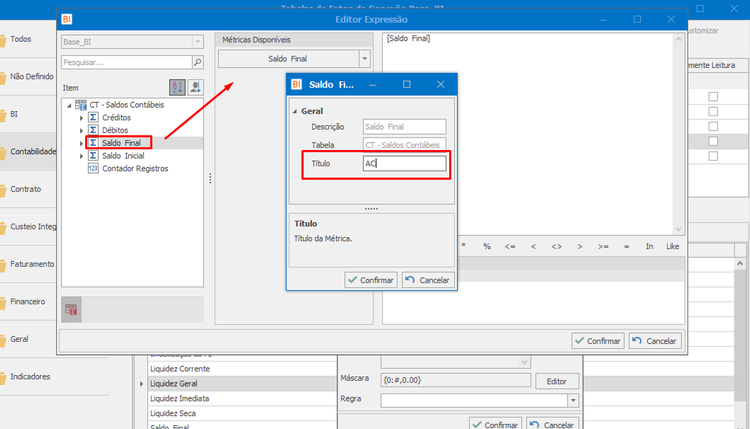Check the first checkbox in Leitura column
This screenshot has height=429, width=750.
point(713,97)
